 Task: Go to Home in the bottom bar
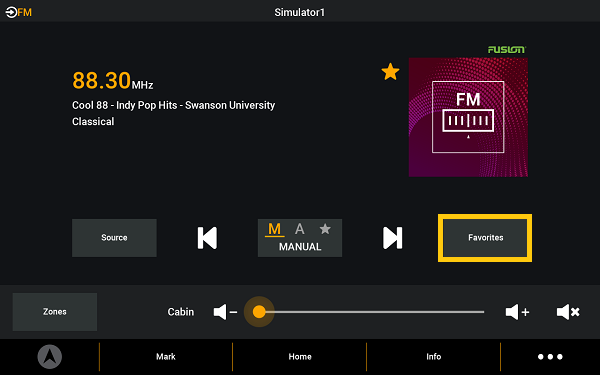click(x=300, y=357)
